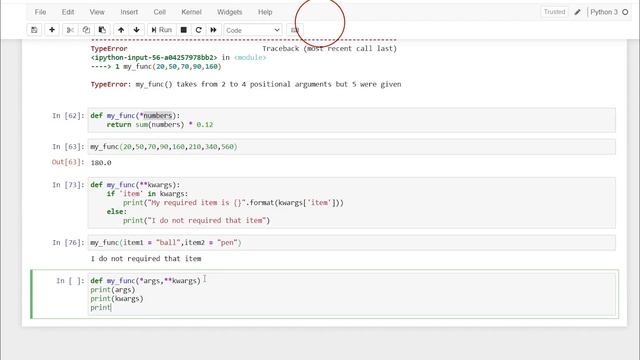Restart kernel and rerun all cells
Screen dimensions: 640x360
[x=213, y=30]
